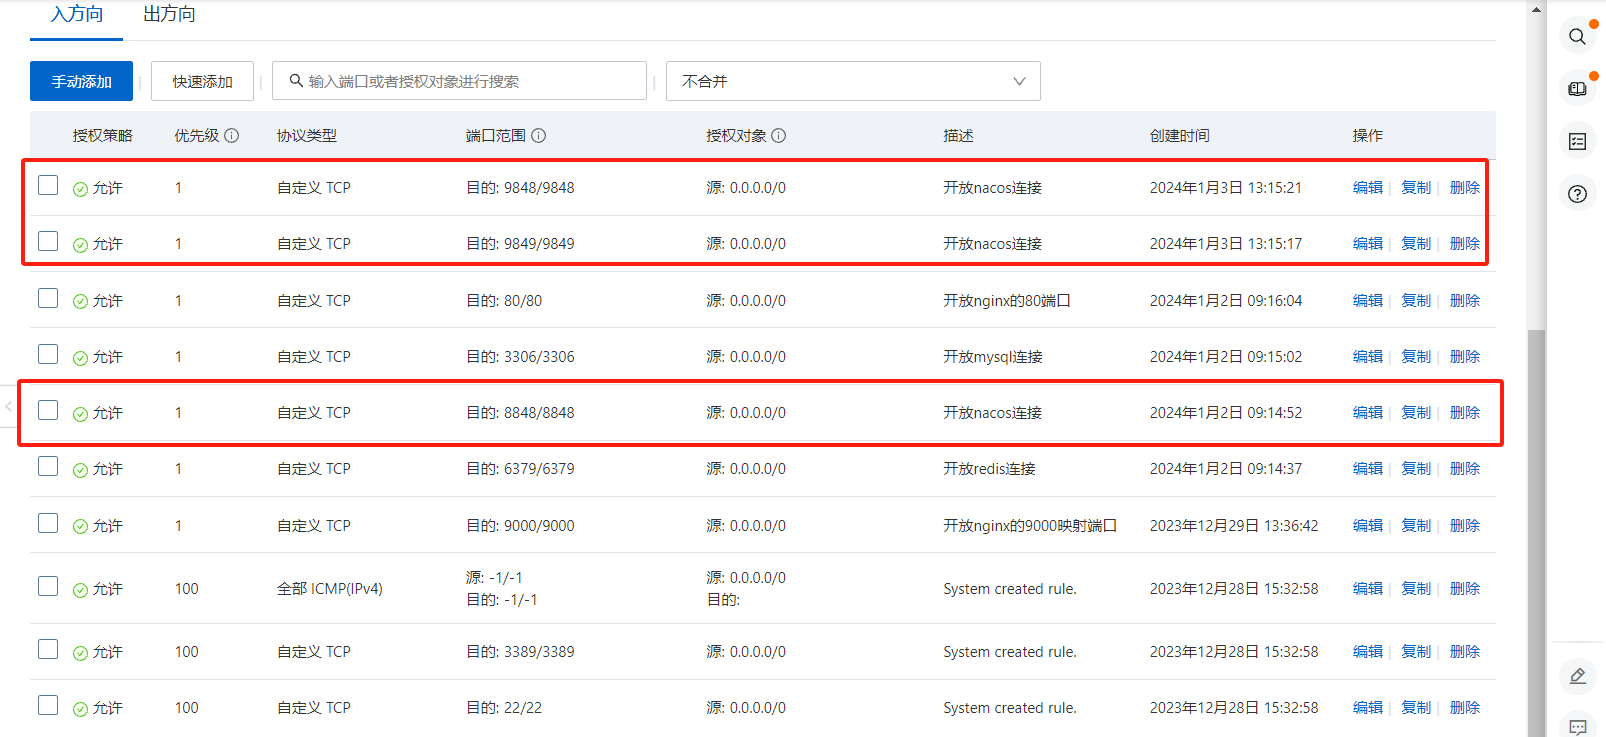Click the 授权策略 column header
The width and height of the screenshot is (1606, 737).
coord(102,136)
